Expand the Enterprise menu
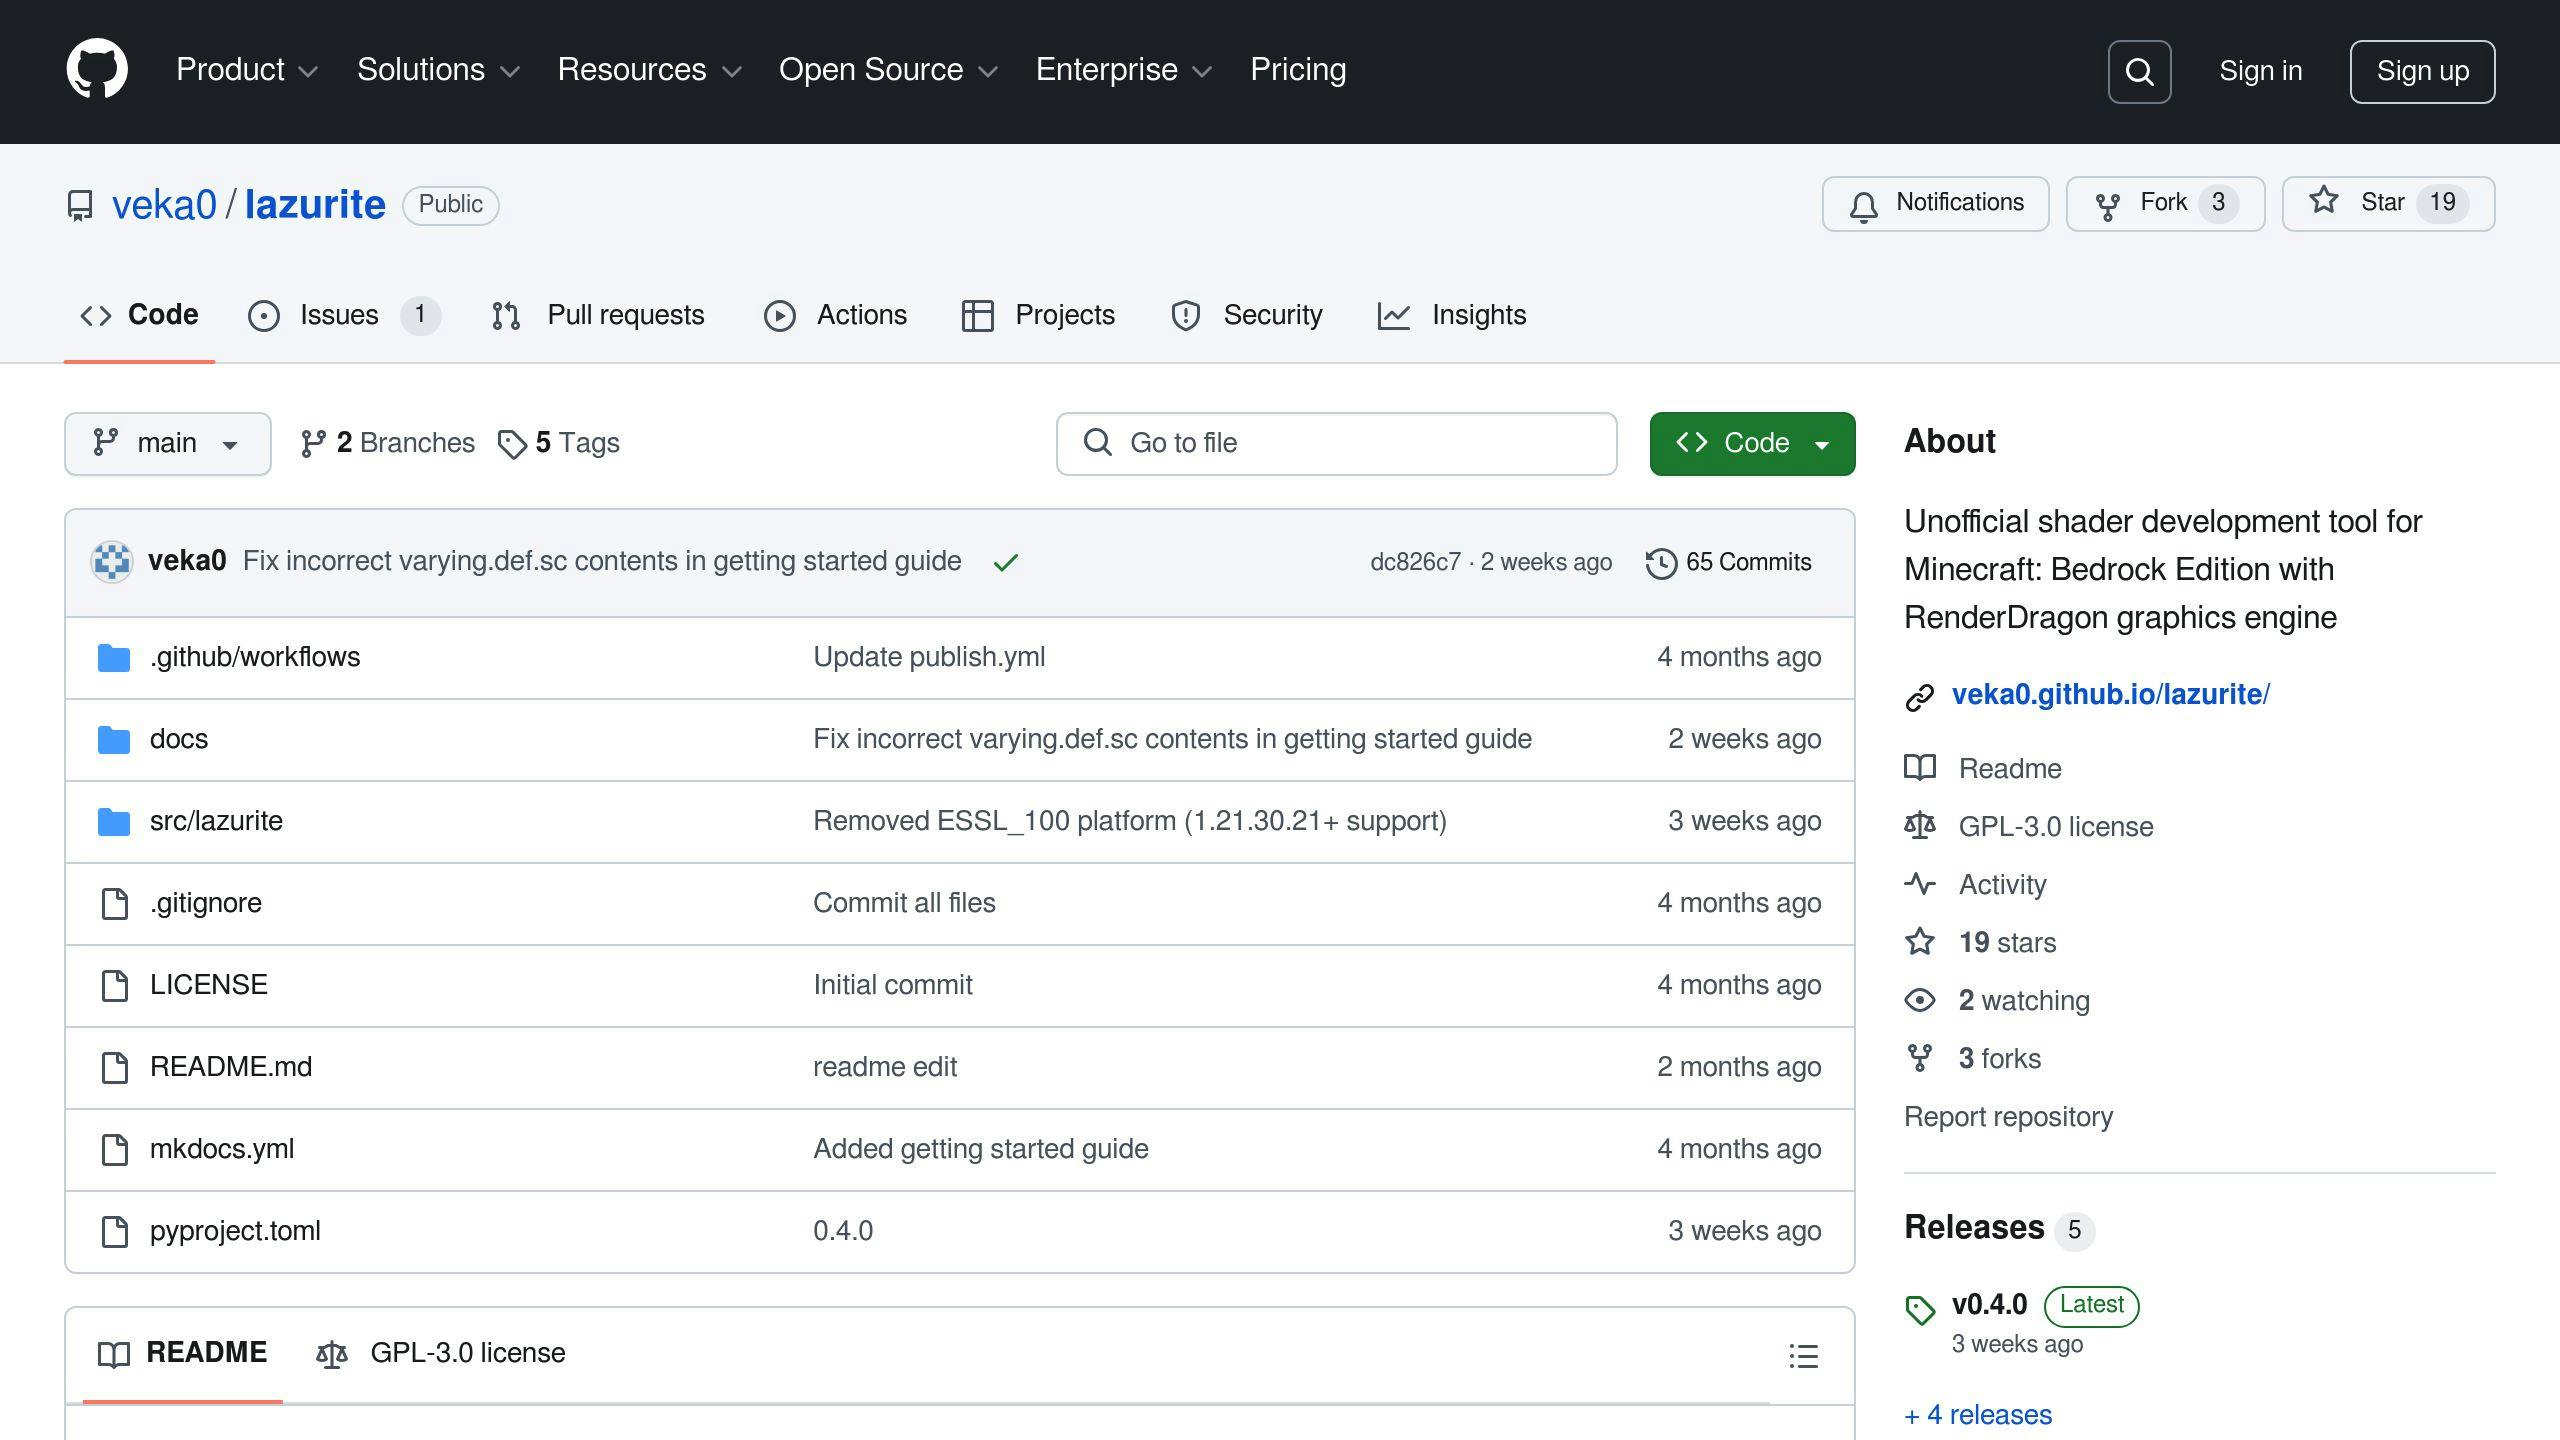This screenshot has width=2560, height=1440. pyautogui.click(x=1124, y=70)
